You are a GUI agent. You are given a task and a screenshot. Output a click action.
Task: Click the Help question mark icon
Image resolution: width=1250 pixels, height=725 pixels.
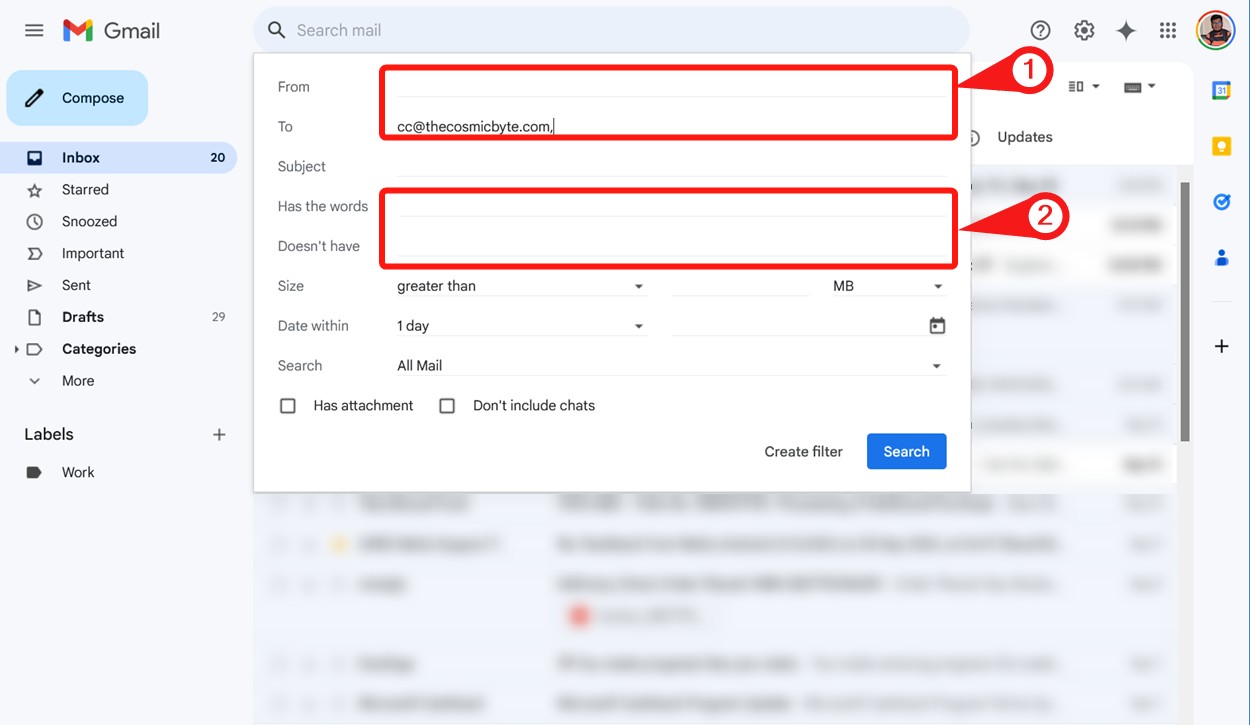[1040, 30]
